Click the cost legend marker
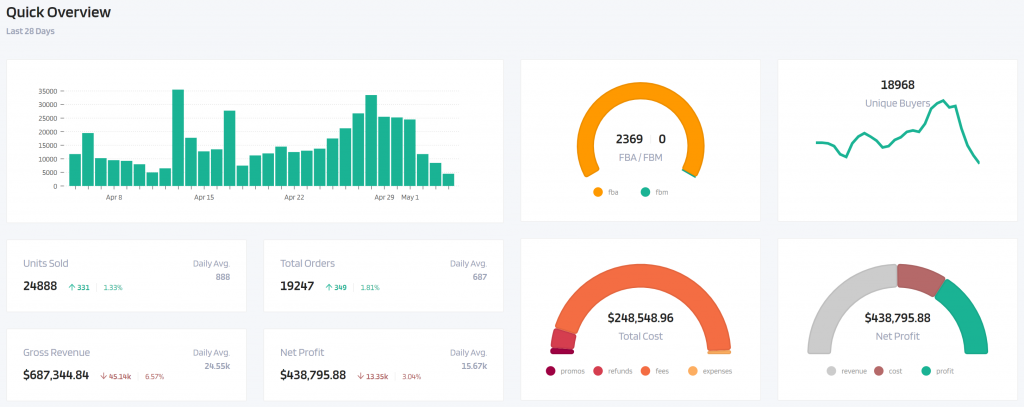Viewport: 1024px width, 407px height. tap(879, 371)
